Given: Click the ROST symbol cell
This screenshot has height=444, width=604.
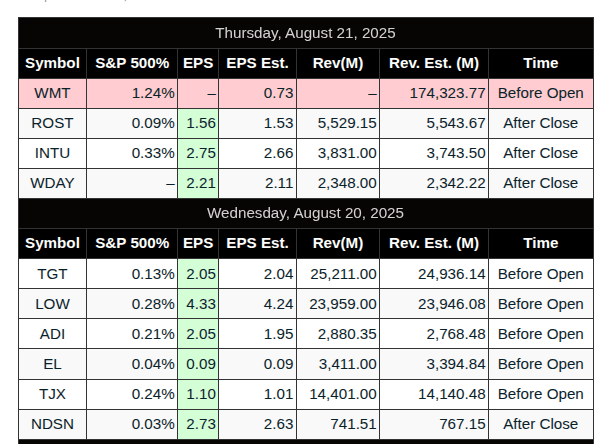Looking at the screenshot, I should pos(52,124).
